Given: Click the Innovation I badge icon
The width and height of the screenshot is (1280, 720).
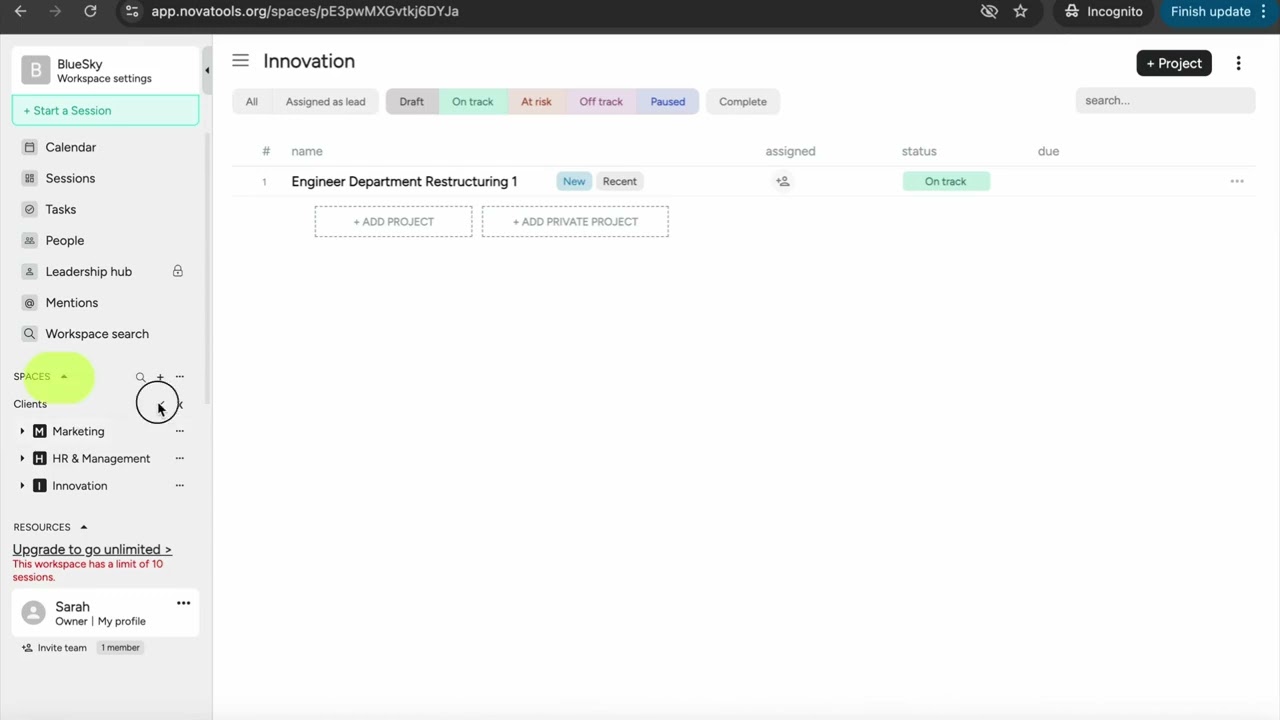Looking at the screenshot, I should point(39,485).
